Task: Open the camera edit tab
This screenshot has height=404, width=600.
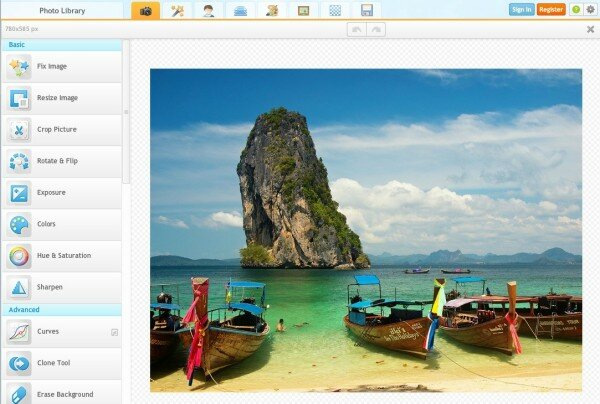Action: coord(145,10)
